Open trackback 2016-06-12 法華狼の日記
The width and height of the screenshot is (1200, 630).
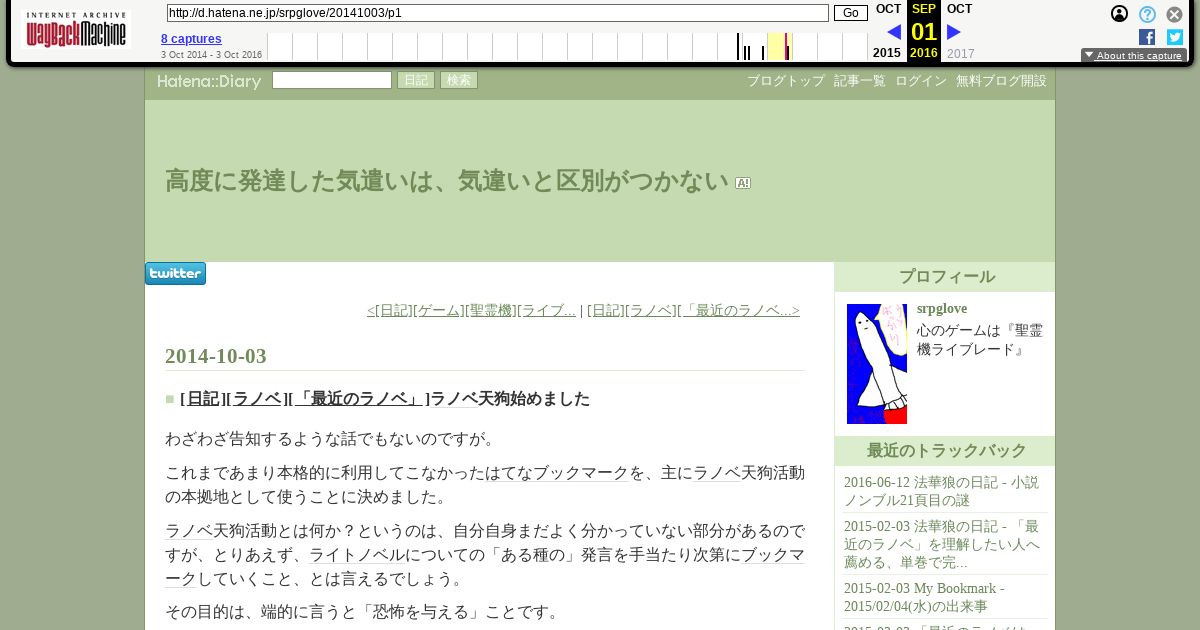tap(941, 491)
